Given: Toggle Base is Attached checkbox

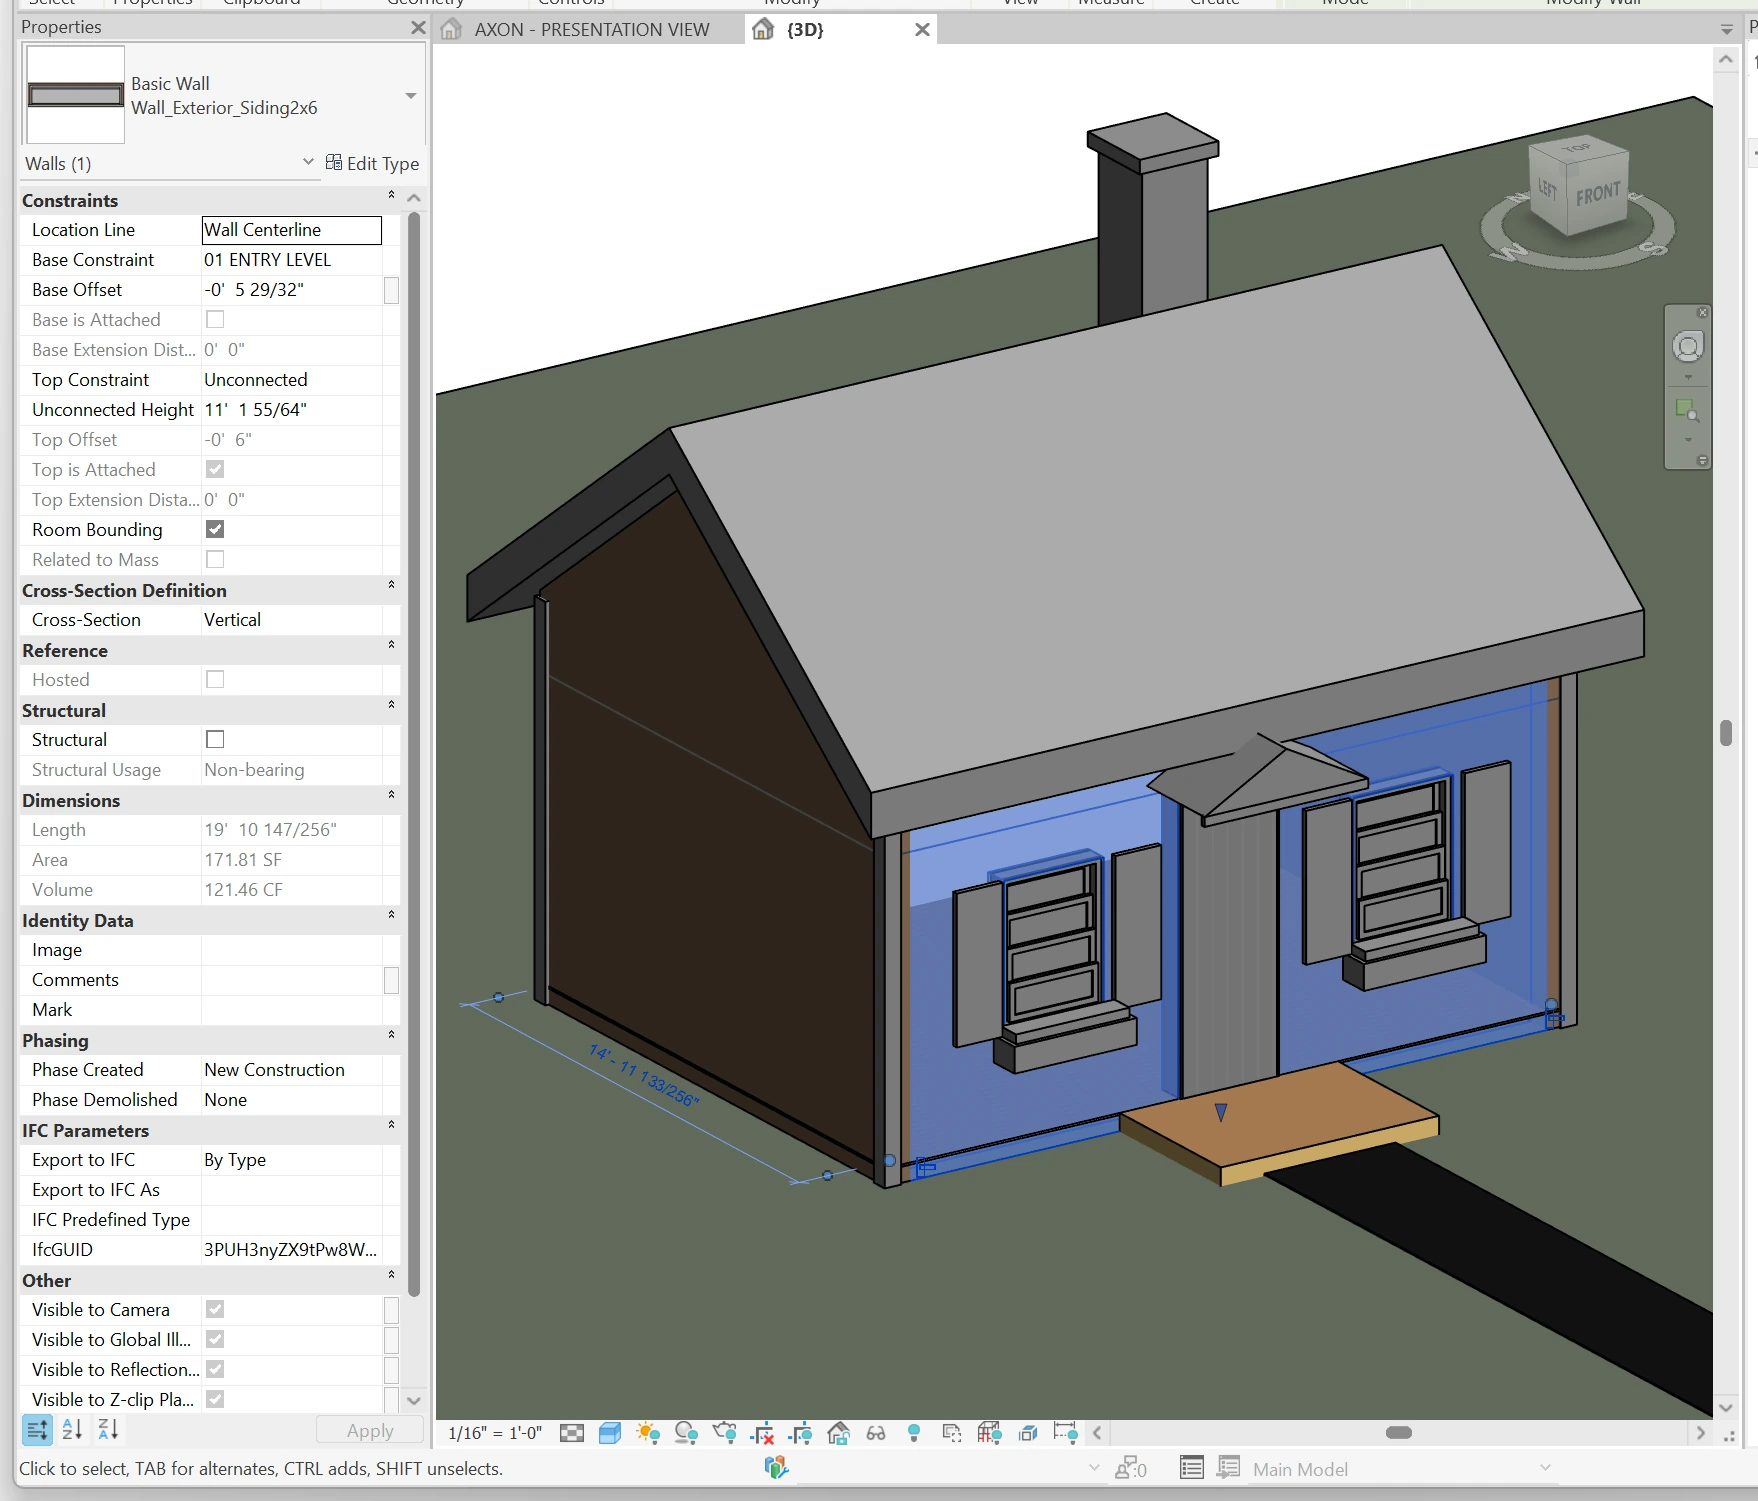Looking at the screenshot, I should tap(215, 319).
